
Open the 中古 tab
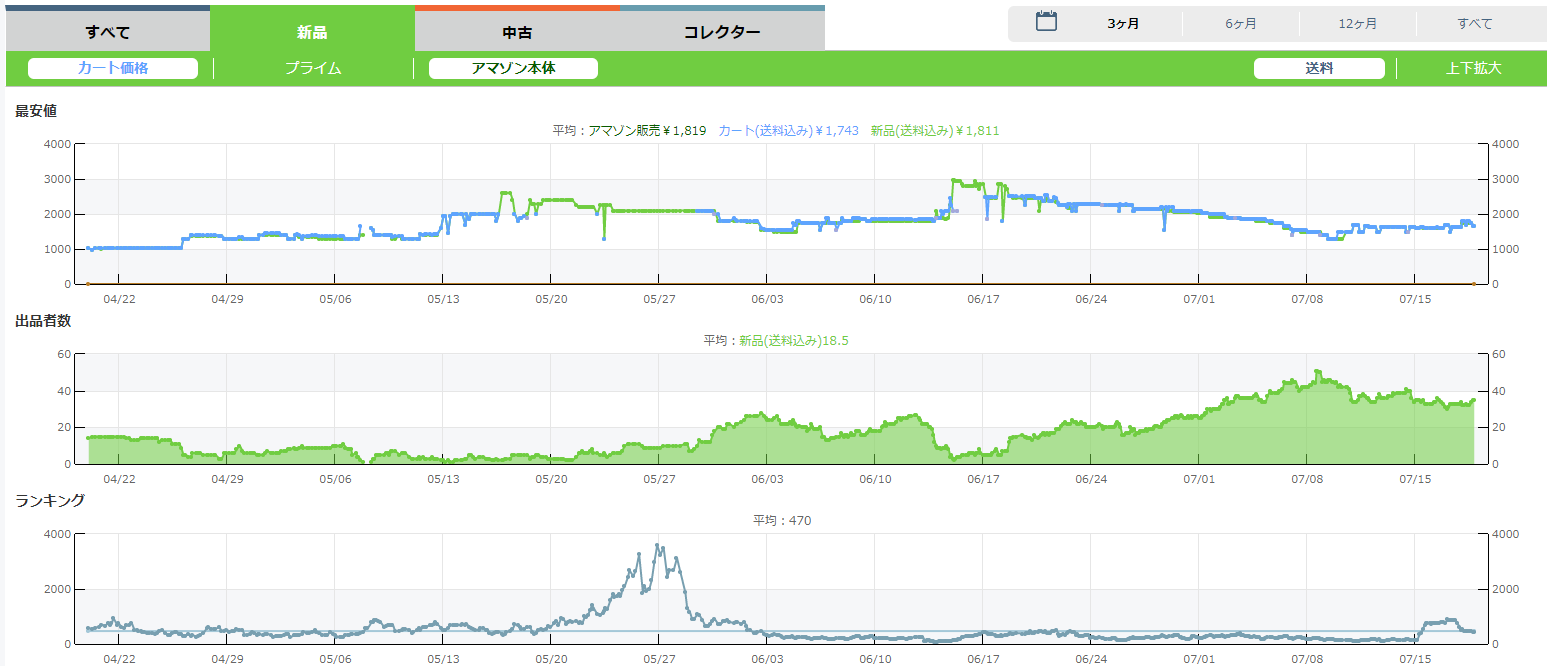click(x=517, y=32)
